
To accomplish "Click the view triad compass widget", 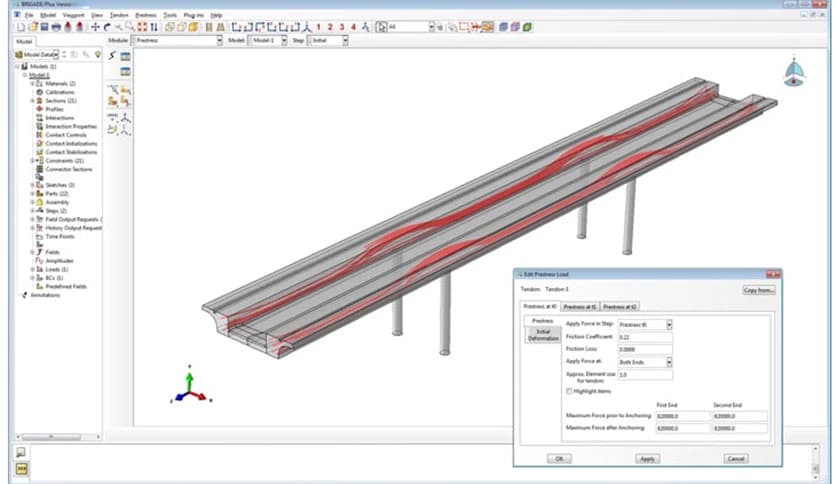I will tap(795, 72).
